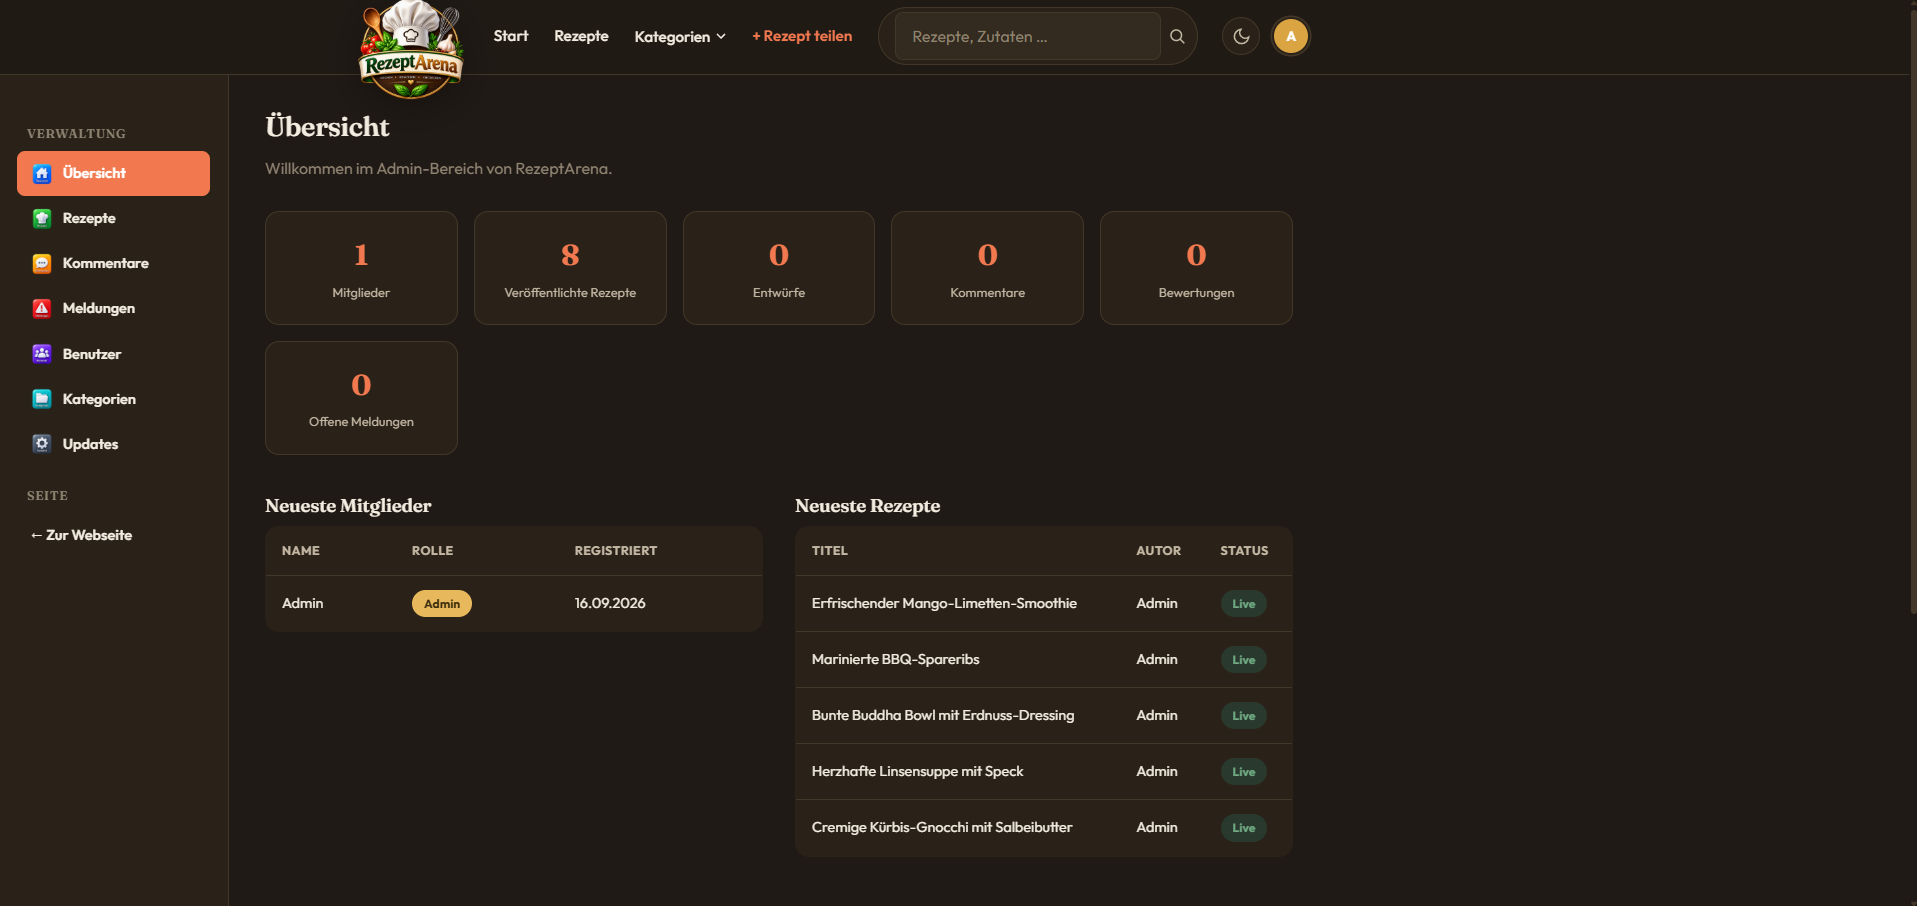Click the TITEL column header
The image size is (1917, 906).
pyautogui.click(x=830, y=551)
